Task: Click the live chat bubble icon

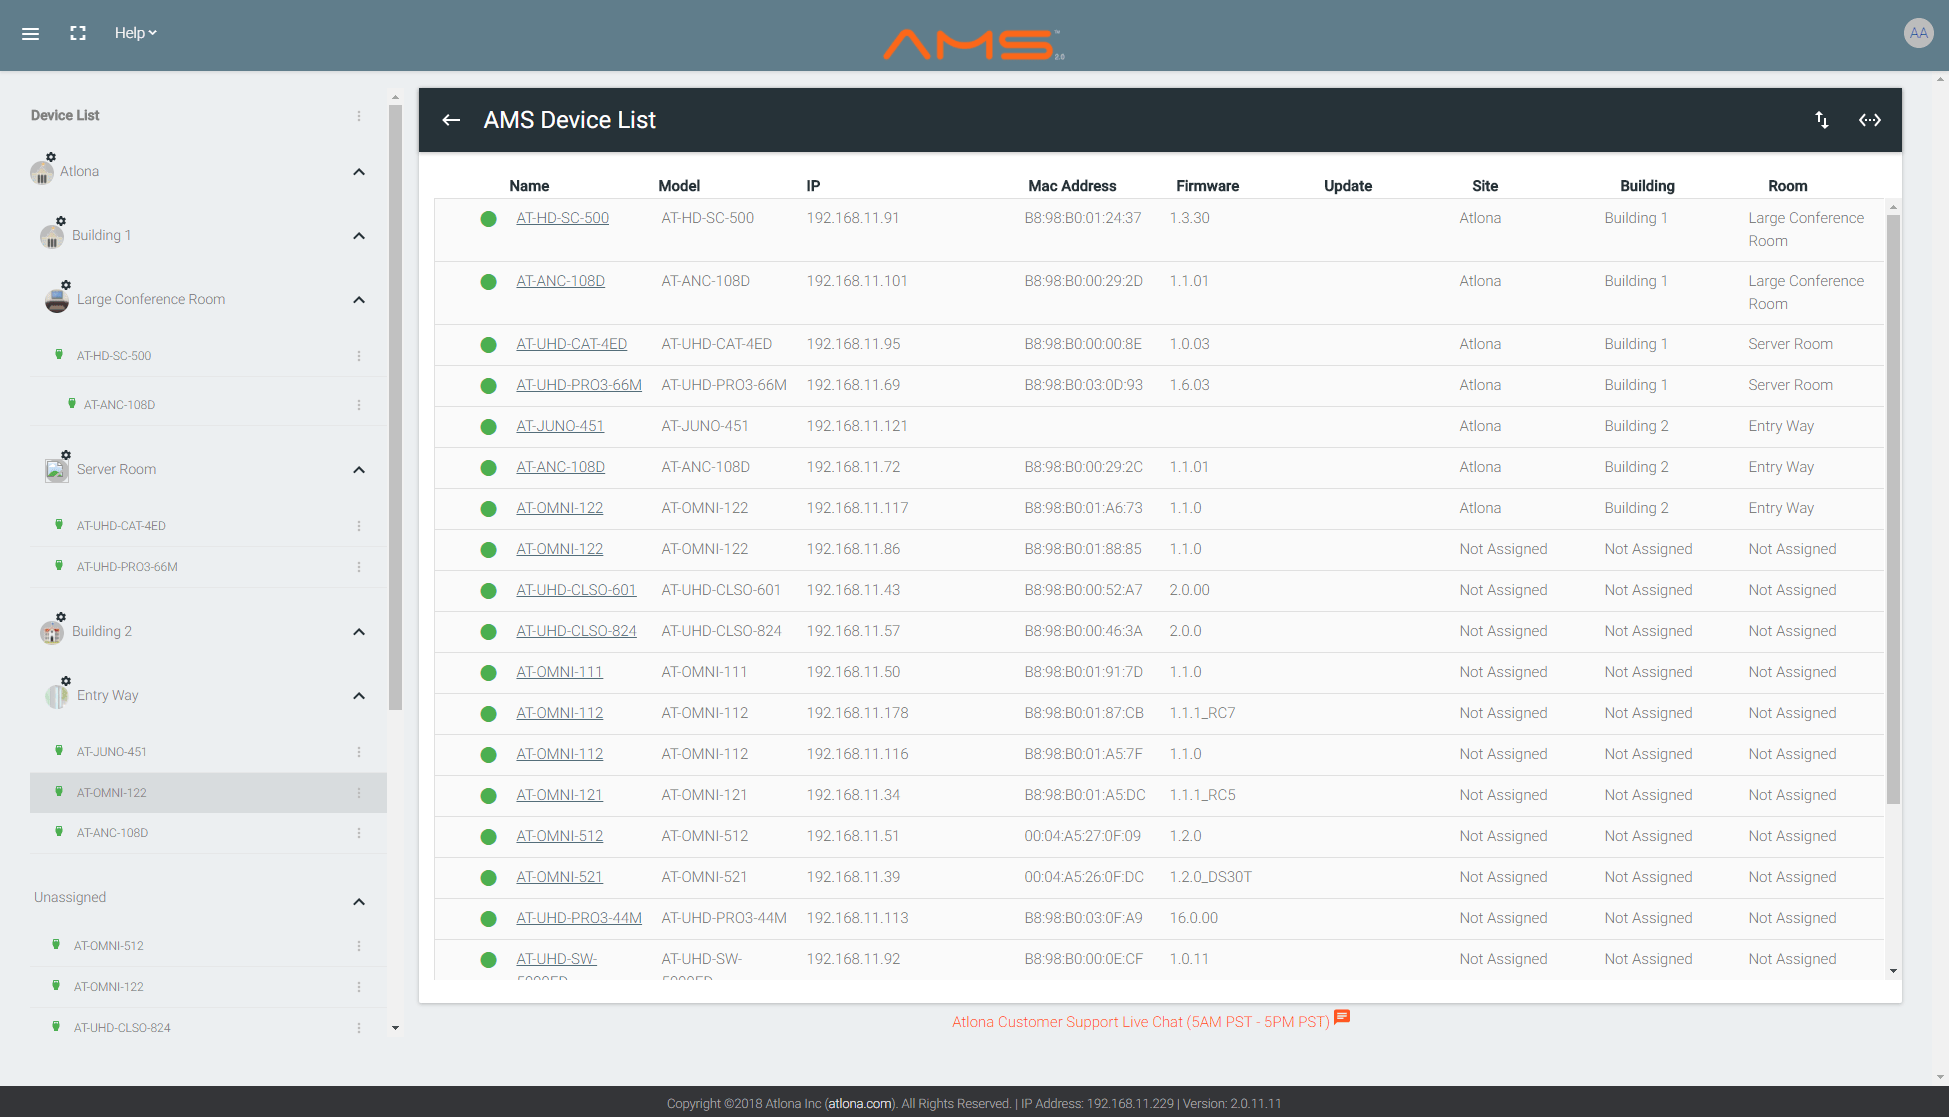Action: (1342, 1017)
